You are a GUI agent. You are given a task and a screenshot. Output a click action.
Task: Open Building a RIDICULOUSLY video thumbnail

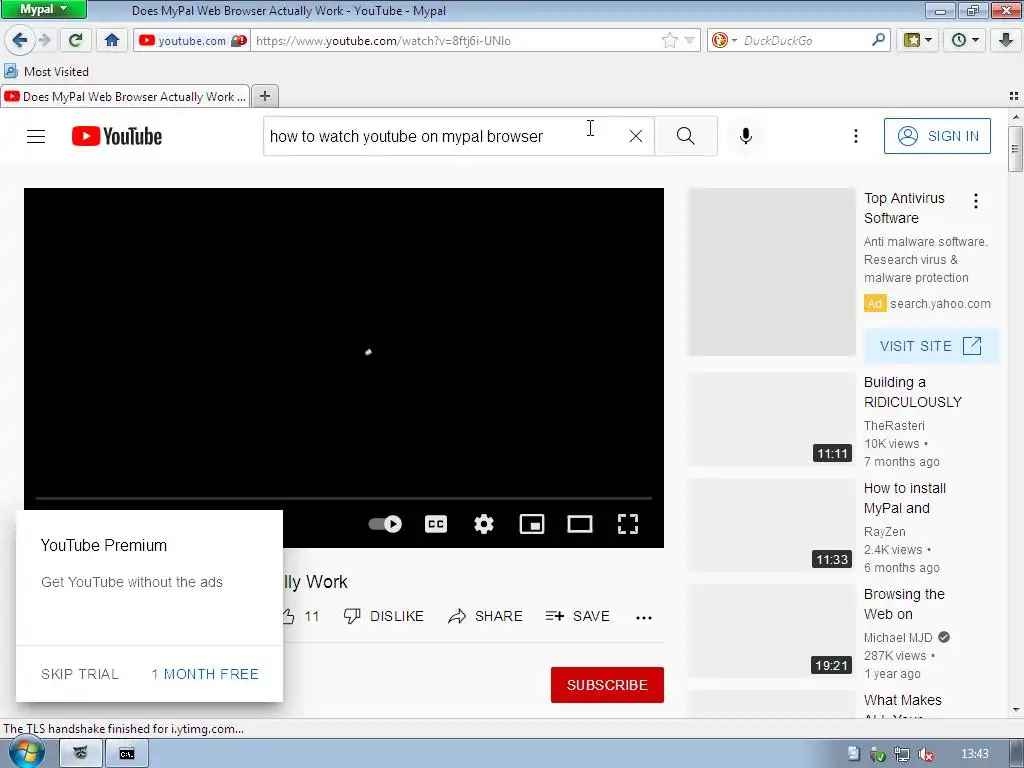(771, 419)
